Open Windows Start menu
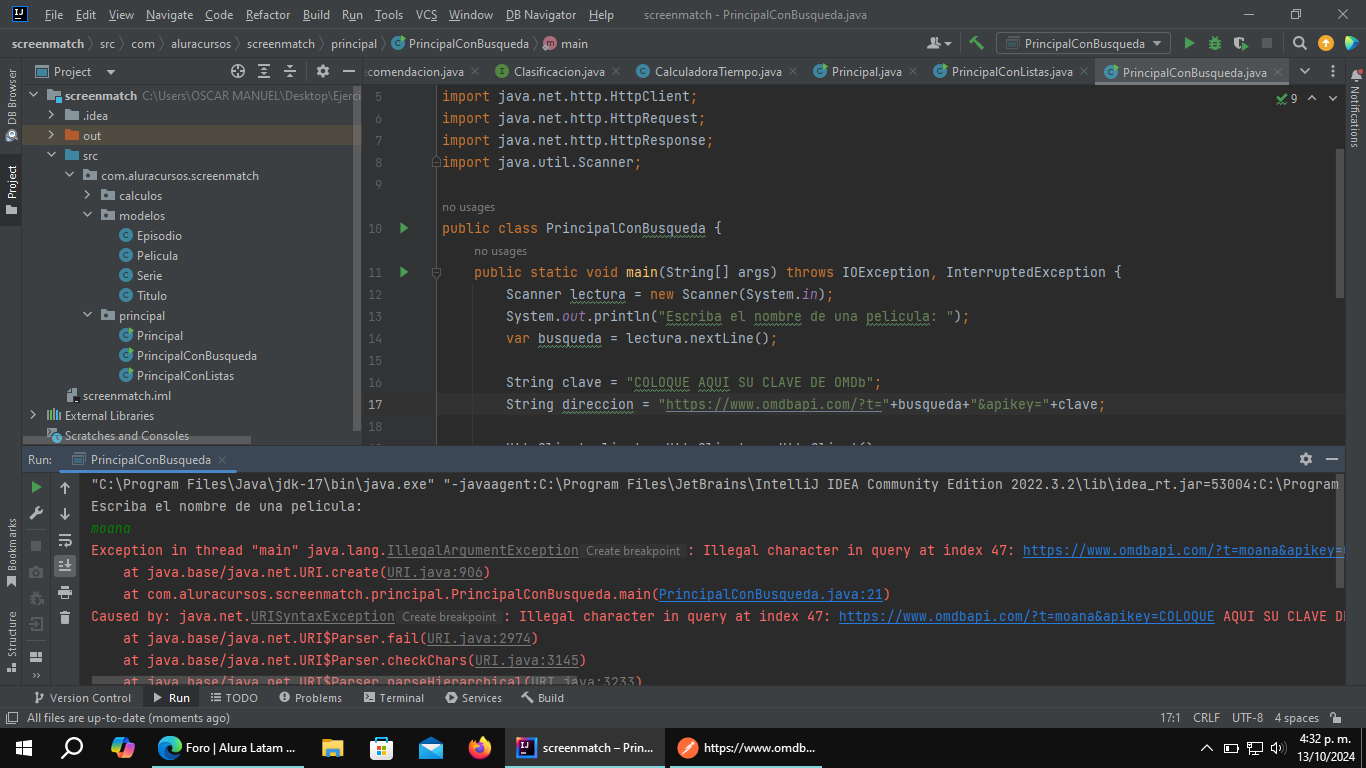1366x768 pixels. coord(24,747)
